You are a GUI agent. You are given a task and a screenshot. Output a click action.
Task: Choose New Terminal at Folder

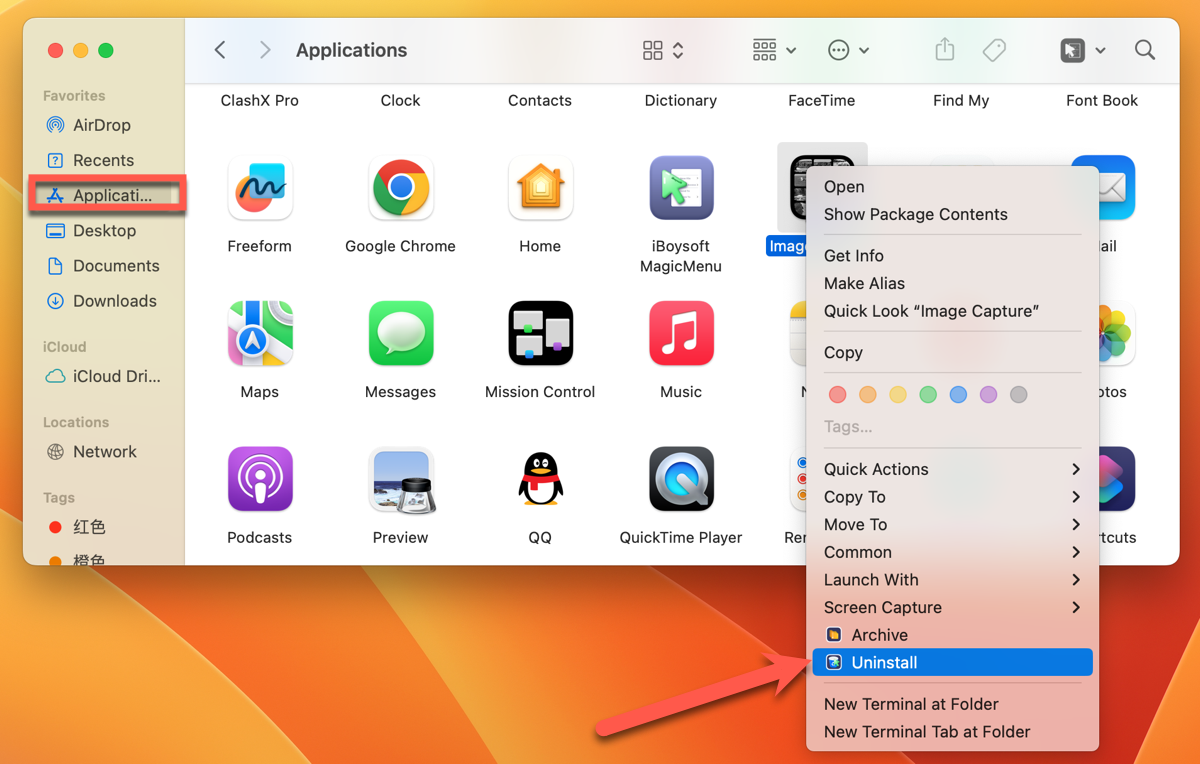[x=952, y=704]
